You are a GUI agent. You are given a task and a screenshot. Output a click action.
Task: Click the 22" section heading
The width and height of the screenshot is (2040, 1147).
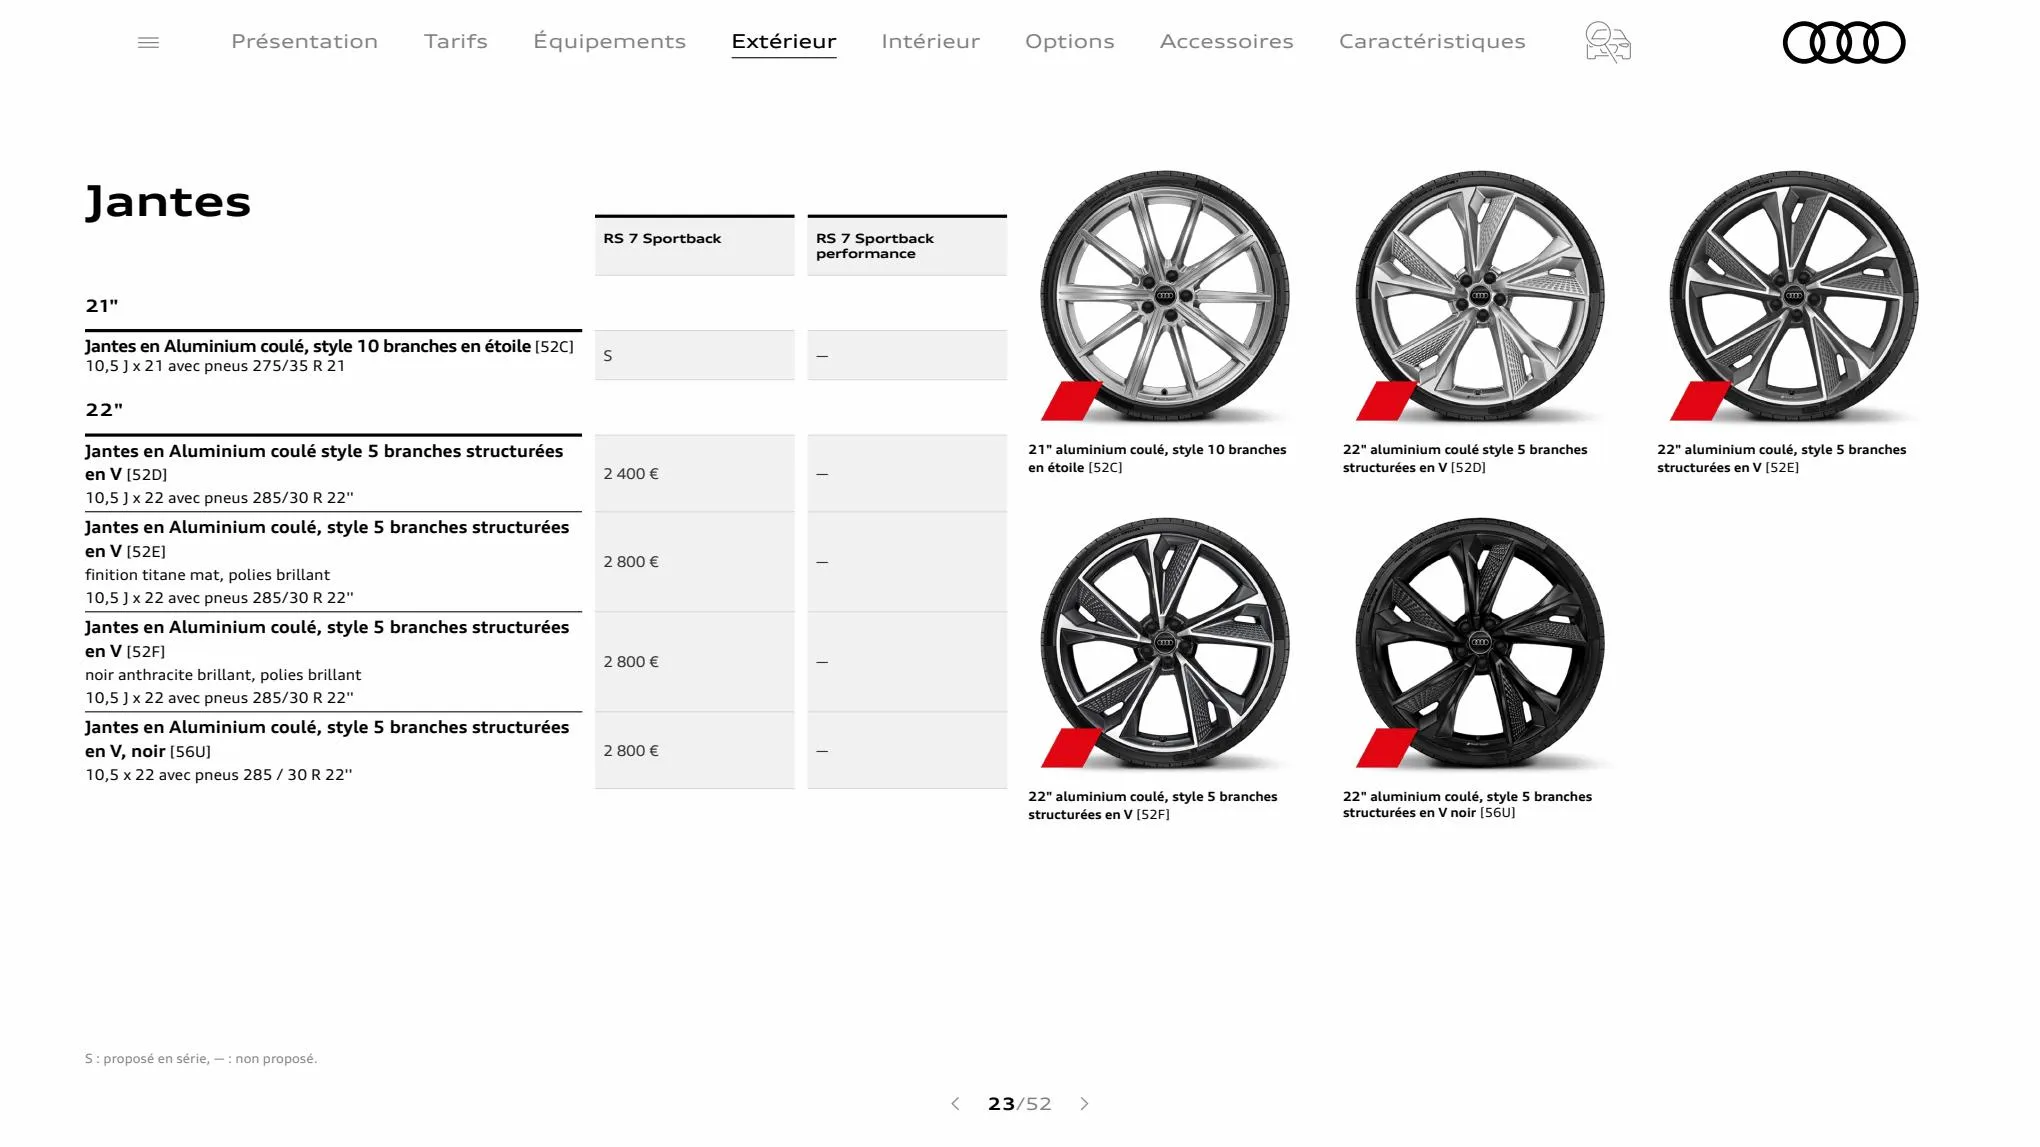(104, 409)
